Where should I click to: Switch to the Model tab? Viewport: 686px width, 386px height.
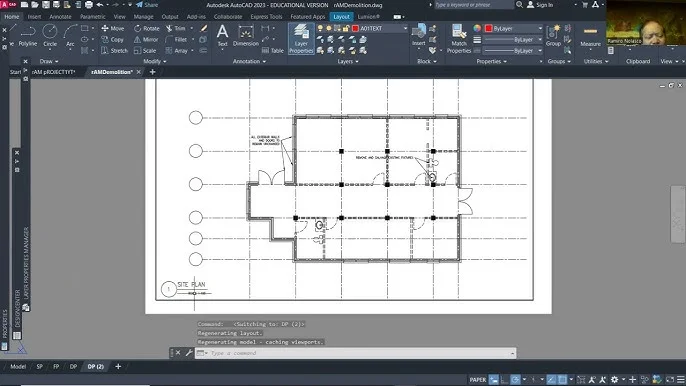[18, 367]
